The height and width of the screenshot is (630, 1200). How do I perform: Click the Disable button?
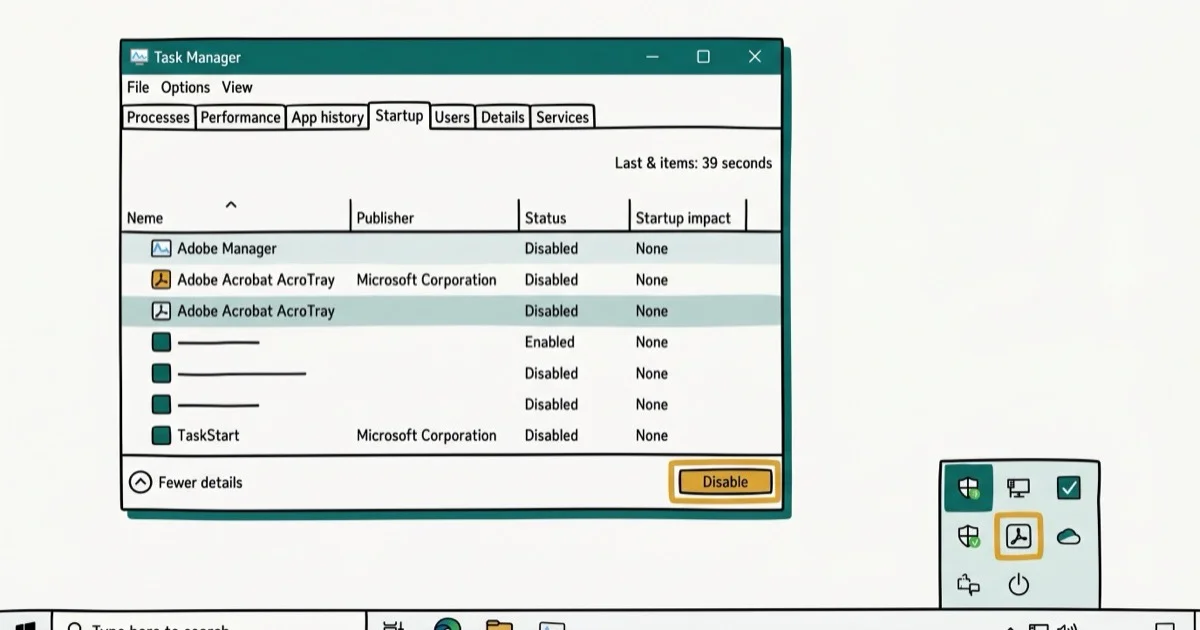(725, 482)
